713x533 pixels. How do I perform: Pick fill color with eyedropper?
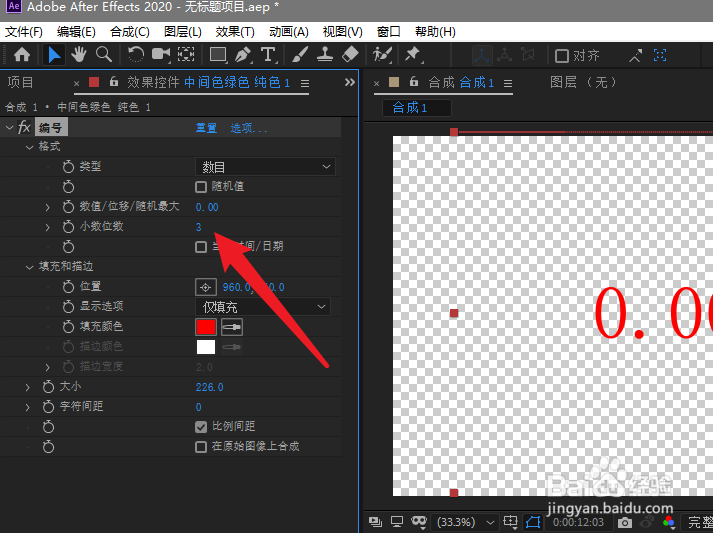click(232, 327)
